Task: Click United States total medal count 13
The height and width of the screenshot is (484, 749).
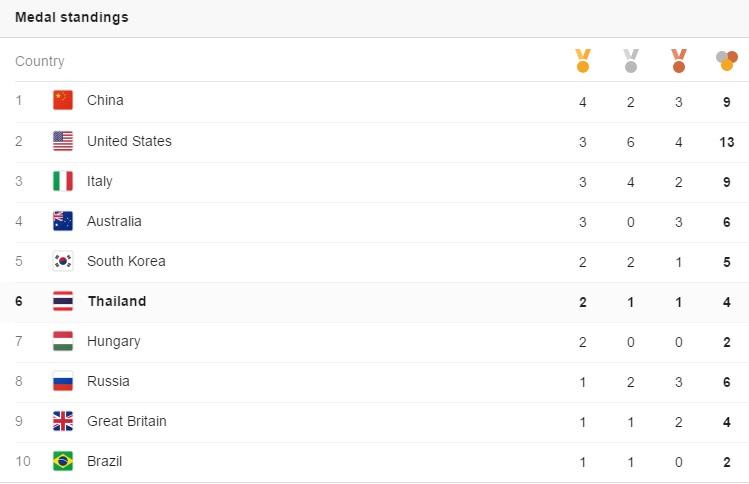Action: pos(727,141)
